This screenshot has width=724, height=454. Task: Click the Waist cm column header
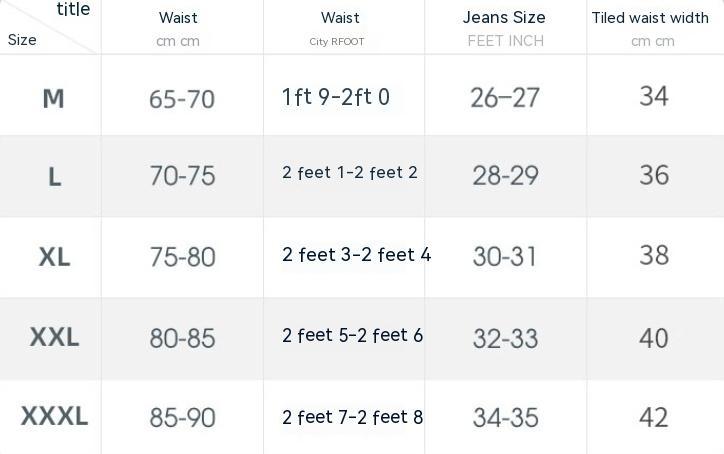(178, 18)
